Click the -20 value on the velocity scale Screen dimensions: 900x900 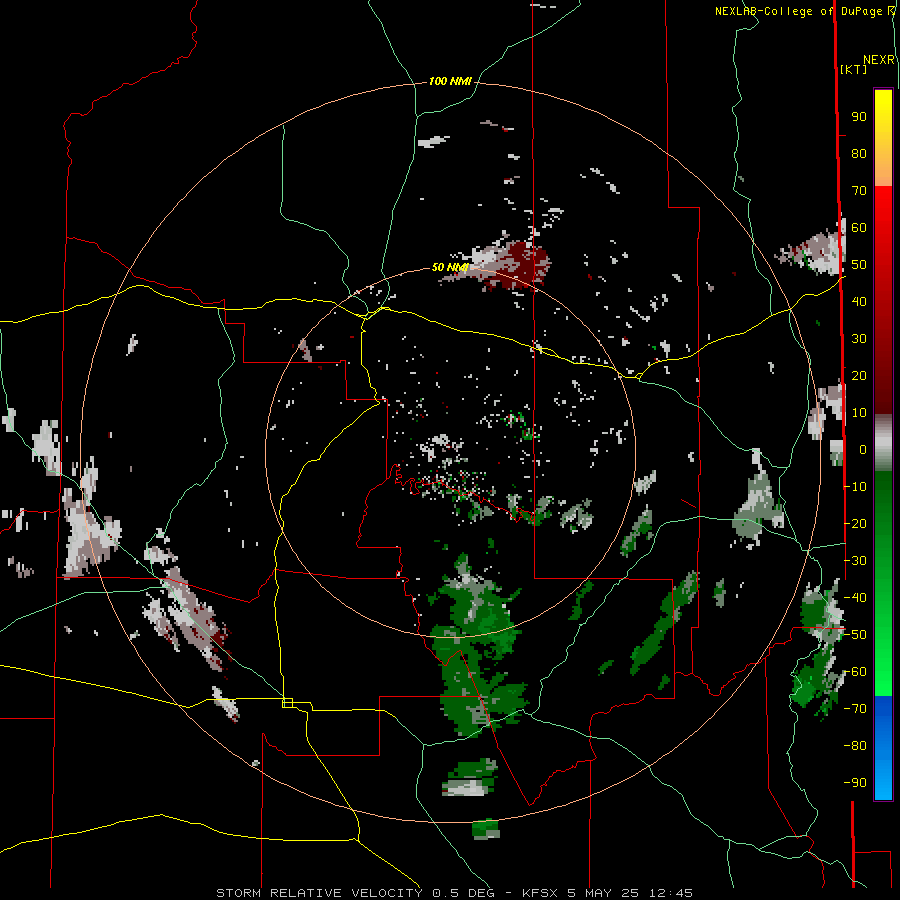[x=855, y=524]
